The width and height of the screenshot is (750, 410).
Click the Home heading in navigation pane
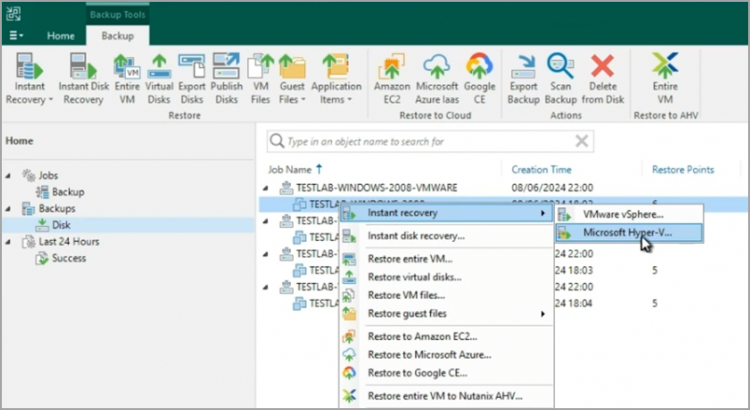tap(19, 141)
